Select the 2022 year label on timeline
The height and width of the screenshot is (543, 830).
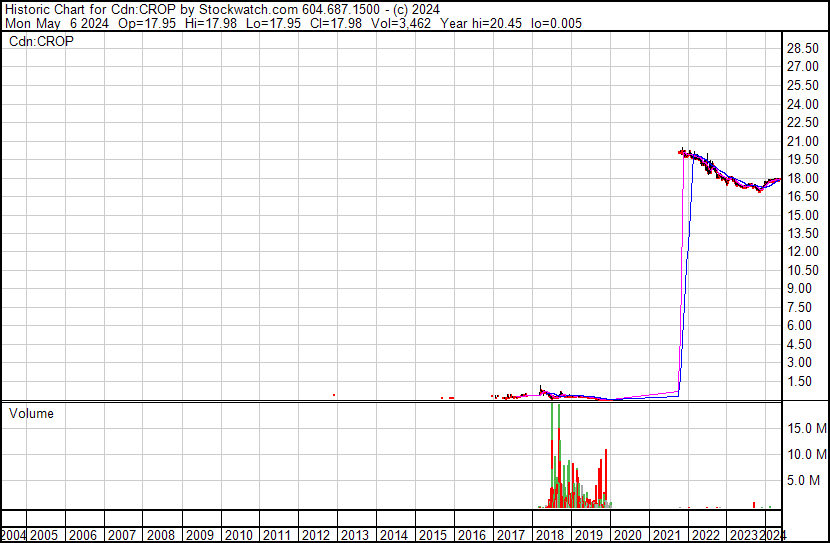pyautogui.click(x=706, y=535)
